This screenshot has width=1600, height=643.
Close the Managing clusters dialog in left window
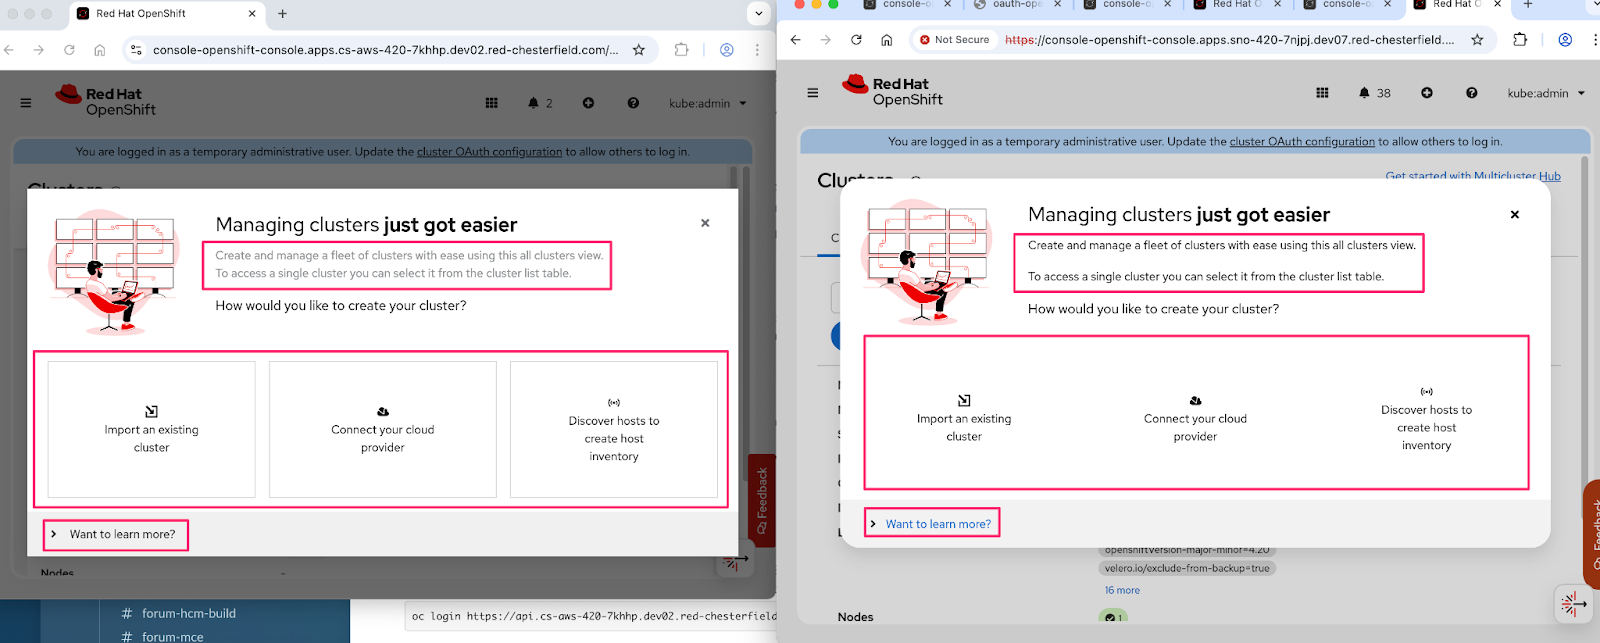click(x=705, y=223)
